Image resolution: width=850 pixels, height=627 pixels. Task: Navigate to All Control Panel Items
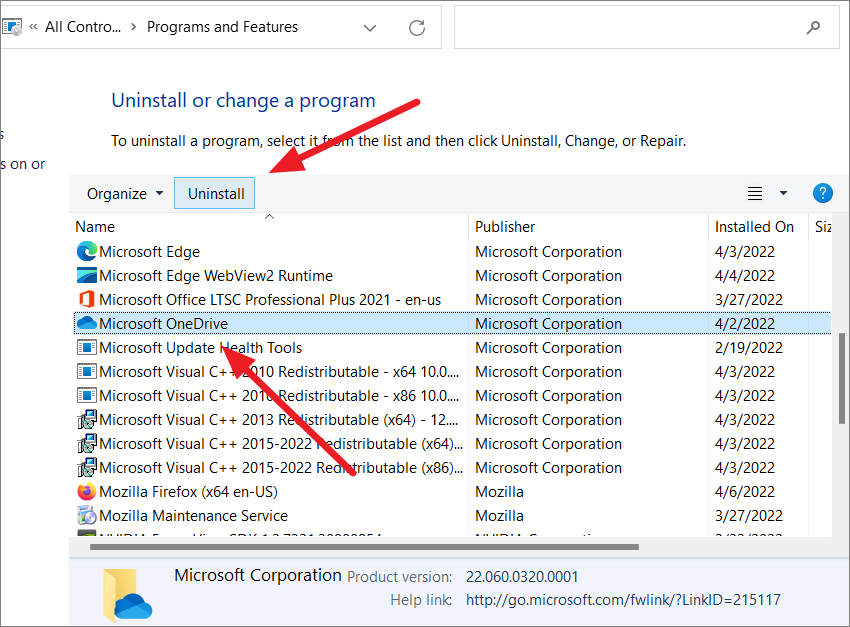coord(80,26)
